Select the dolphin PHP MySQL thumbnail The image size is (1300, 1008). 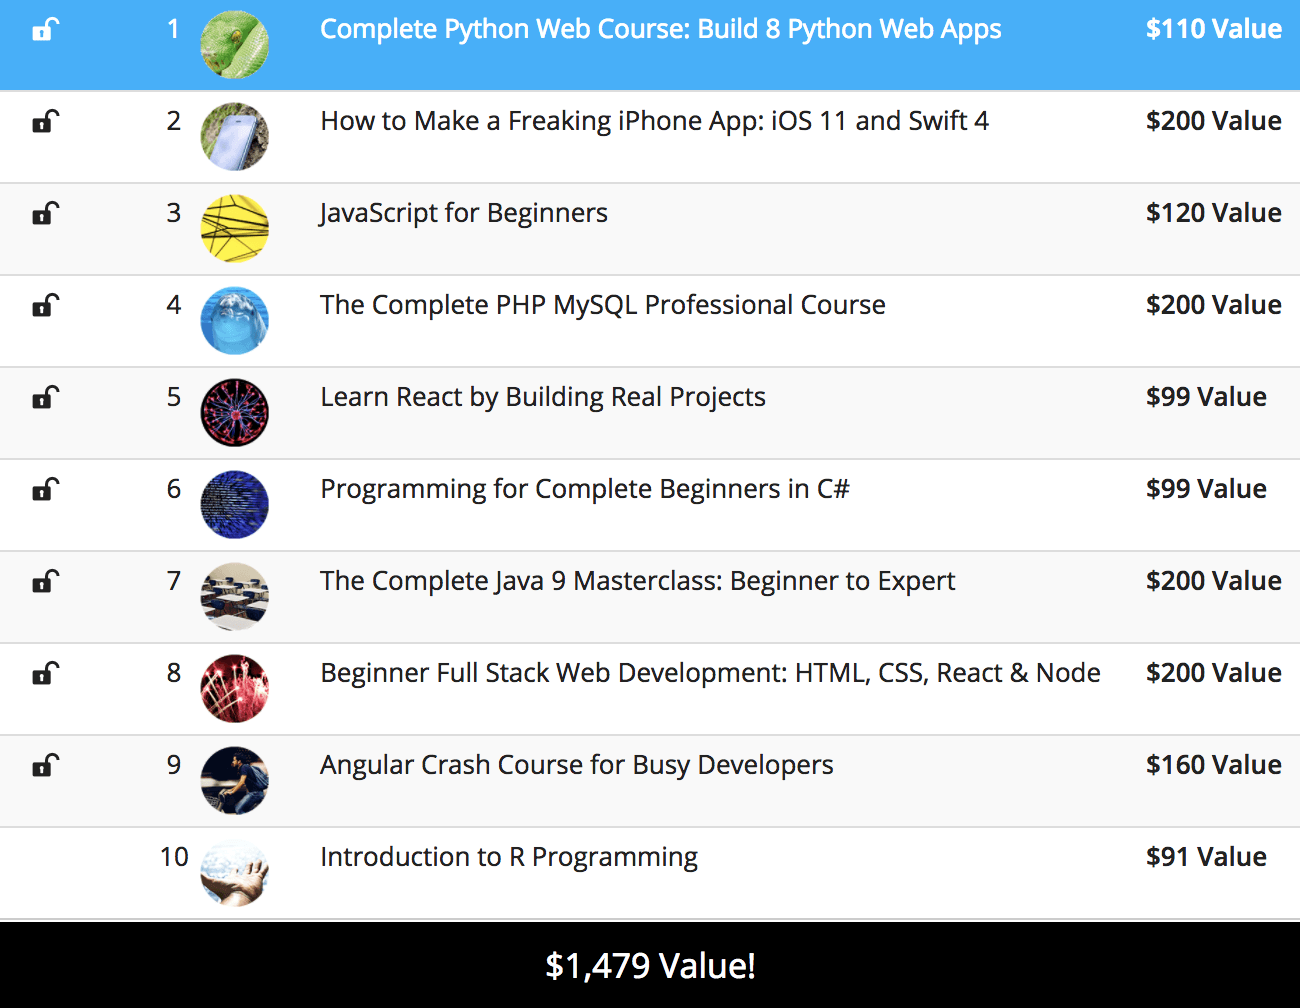click(x=235, y=321)
